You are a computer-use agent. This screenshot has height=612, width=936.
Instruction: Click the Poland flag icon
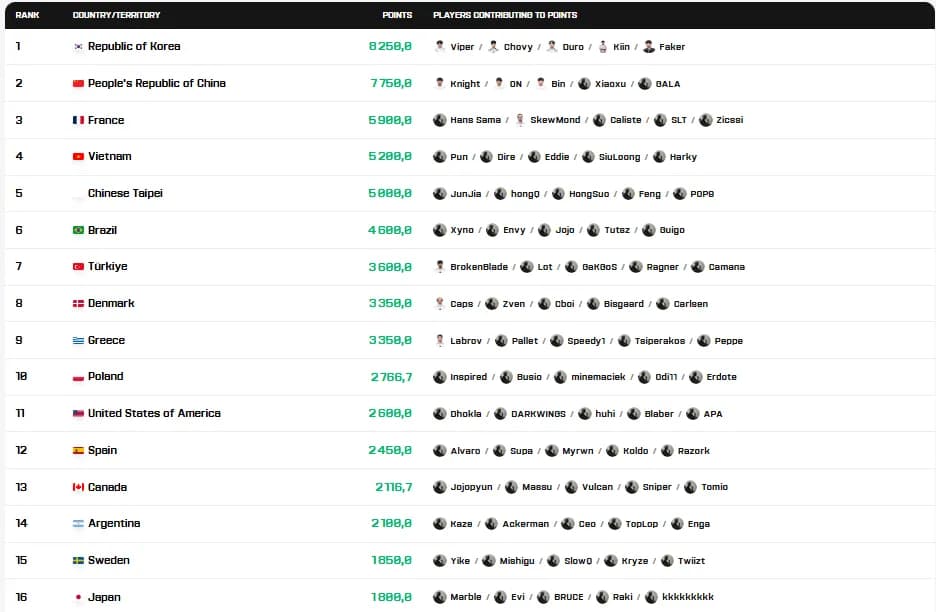[x=78, y=377]
